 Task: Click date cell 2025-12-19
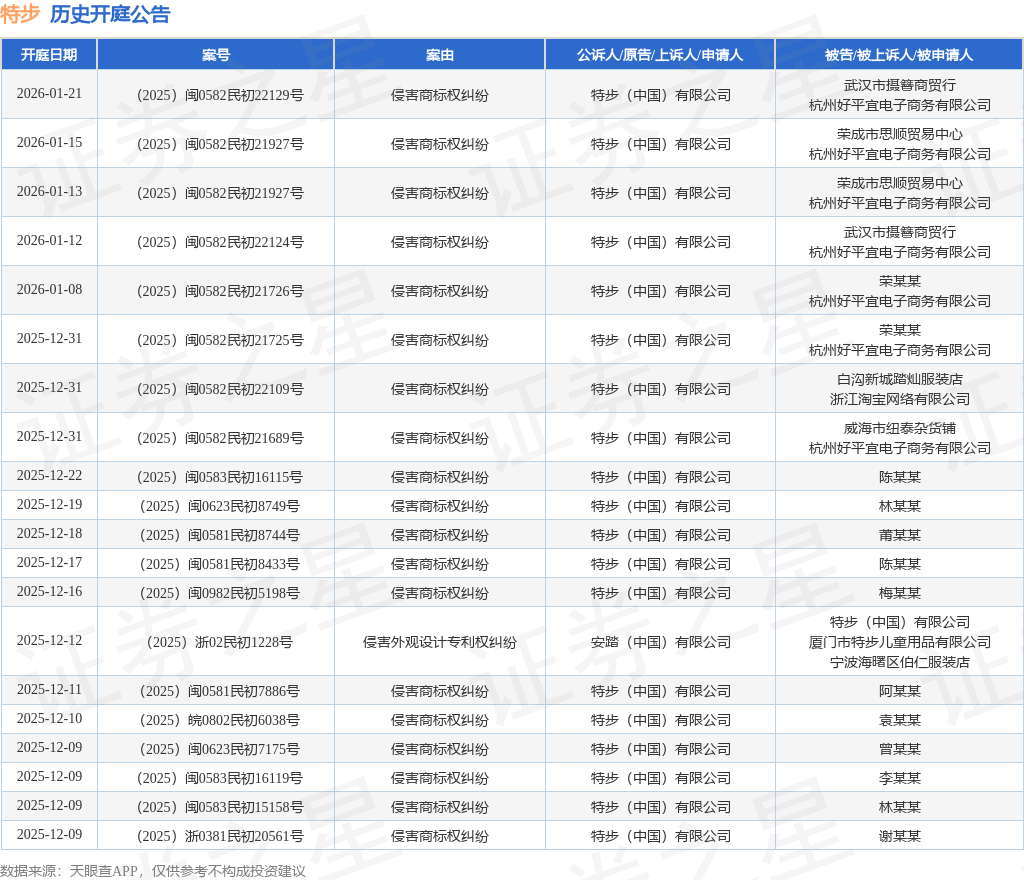(x=49, y=504)
